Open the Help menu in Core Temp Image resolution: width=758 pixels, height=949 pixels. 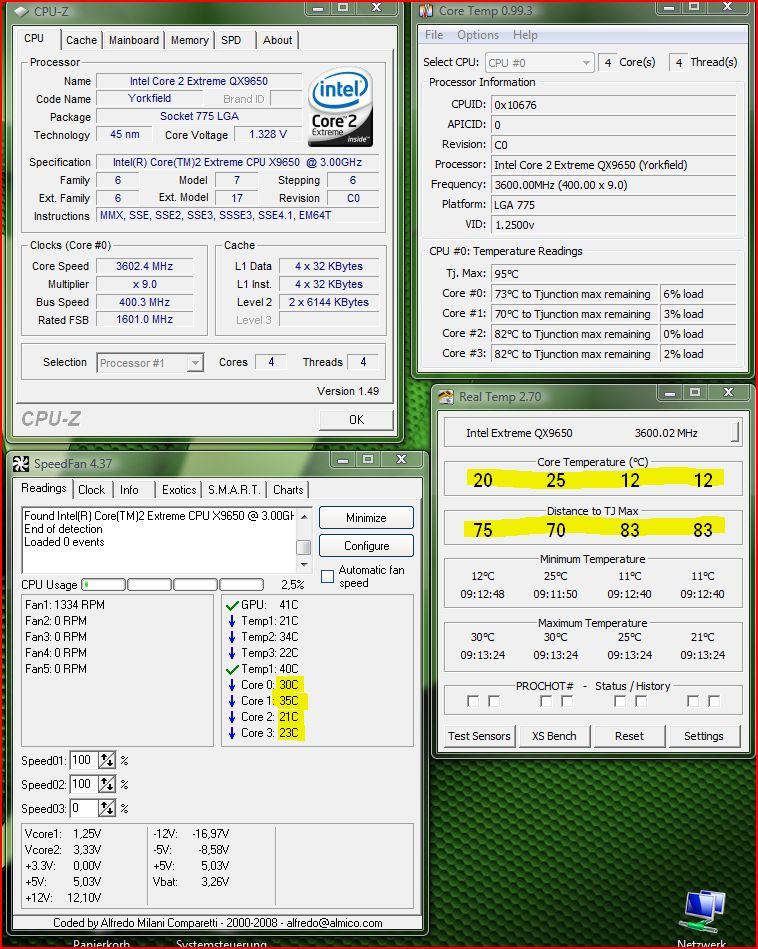(526, 34)
